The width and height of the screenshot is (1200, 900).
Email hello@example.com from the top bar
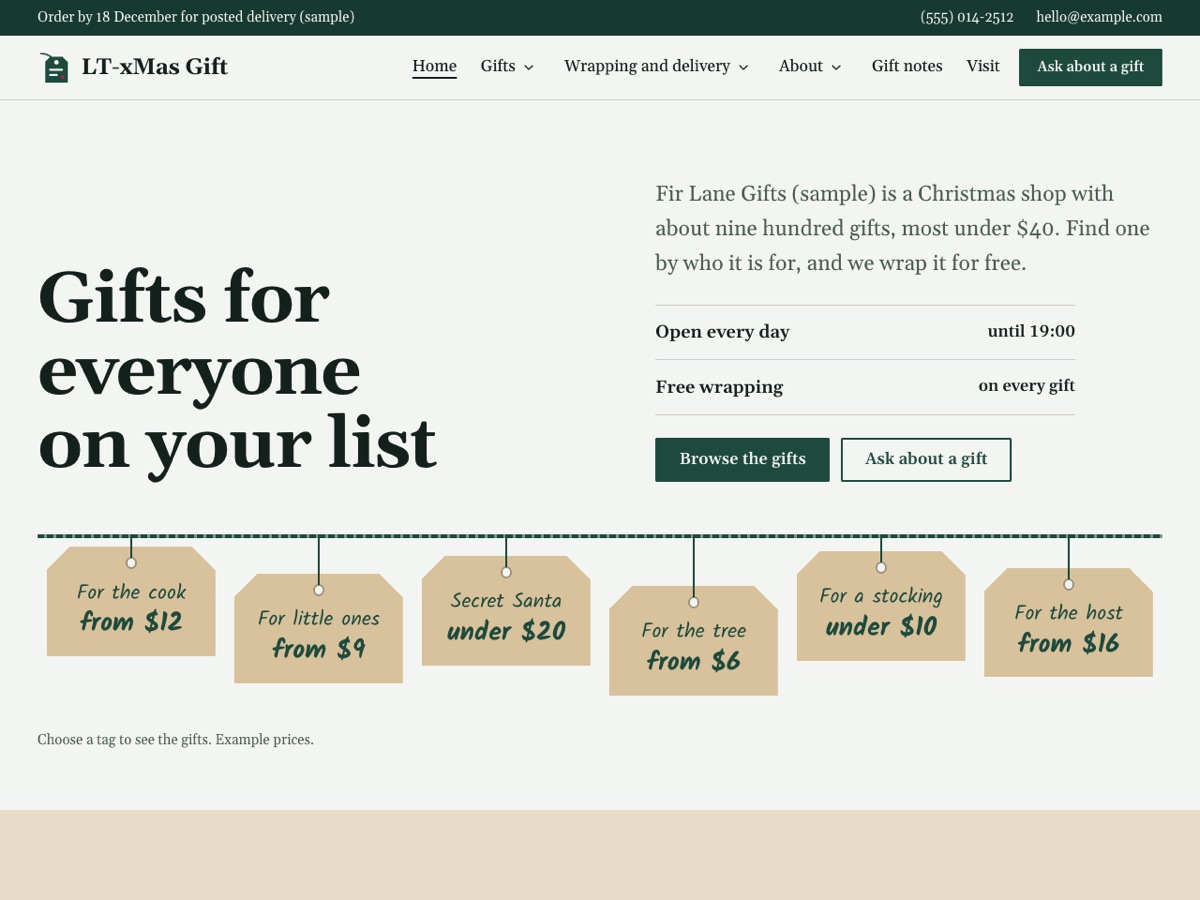(x=1099, y=17)
